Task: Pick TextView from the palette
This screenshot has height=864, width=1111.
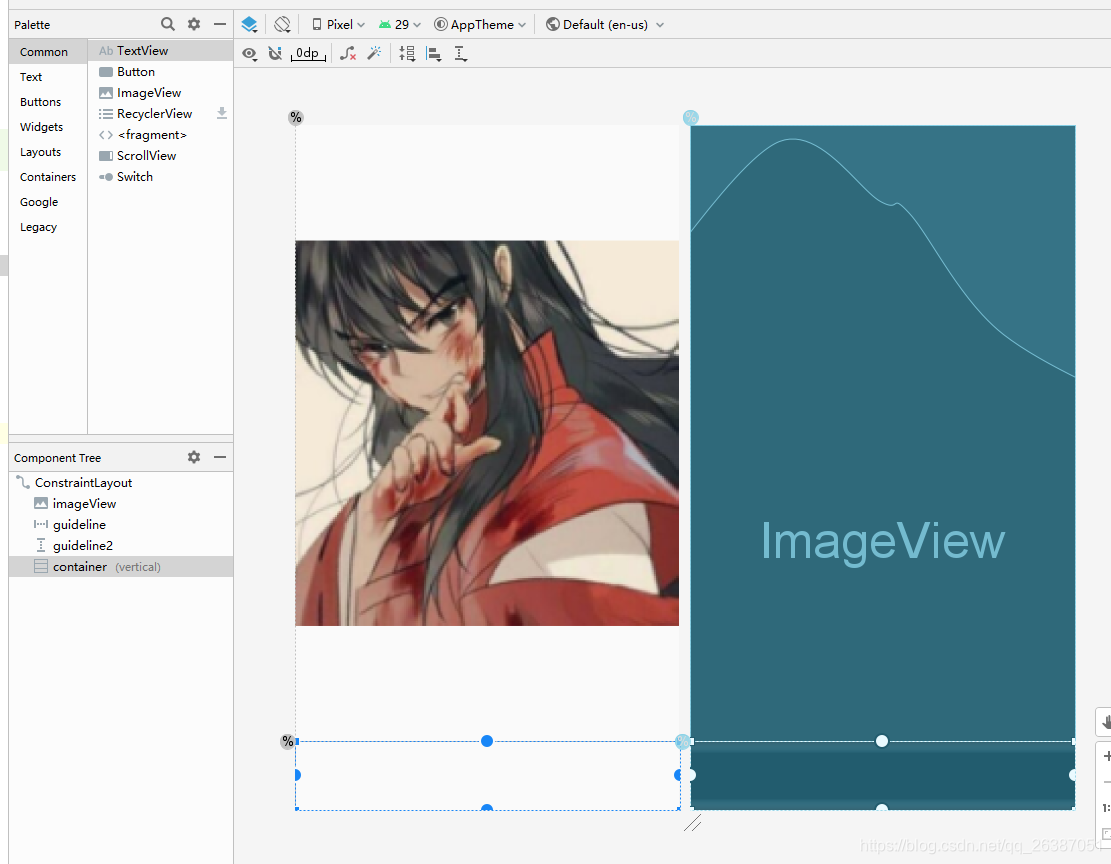Action: pyautogui.click(x=160, y=50)
